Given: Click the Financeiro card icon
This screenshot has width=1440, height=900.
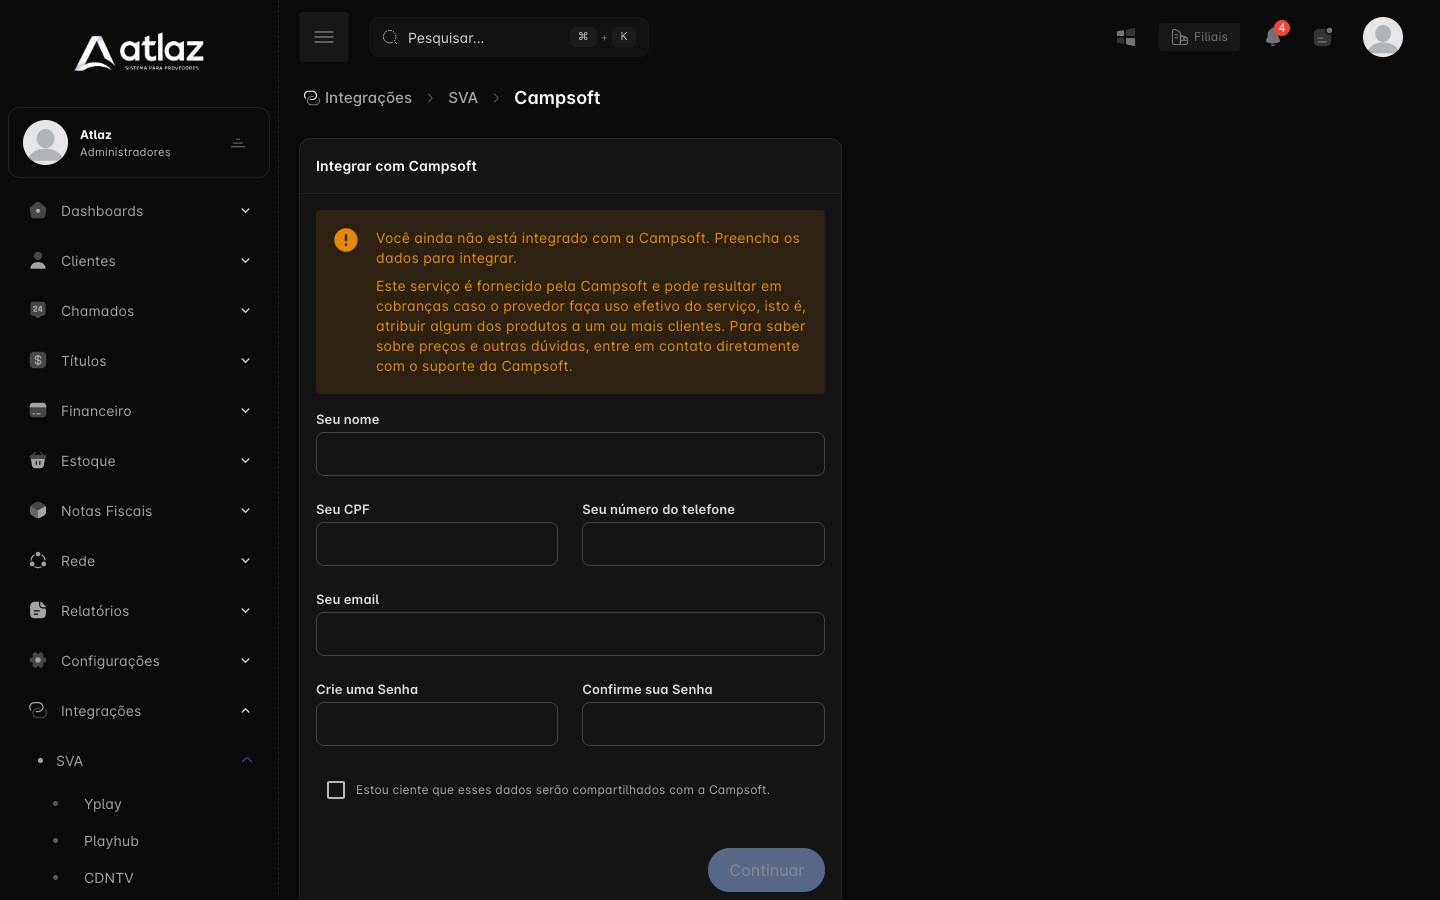Looking at the screenshot, I should [38, 411].
